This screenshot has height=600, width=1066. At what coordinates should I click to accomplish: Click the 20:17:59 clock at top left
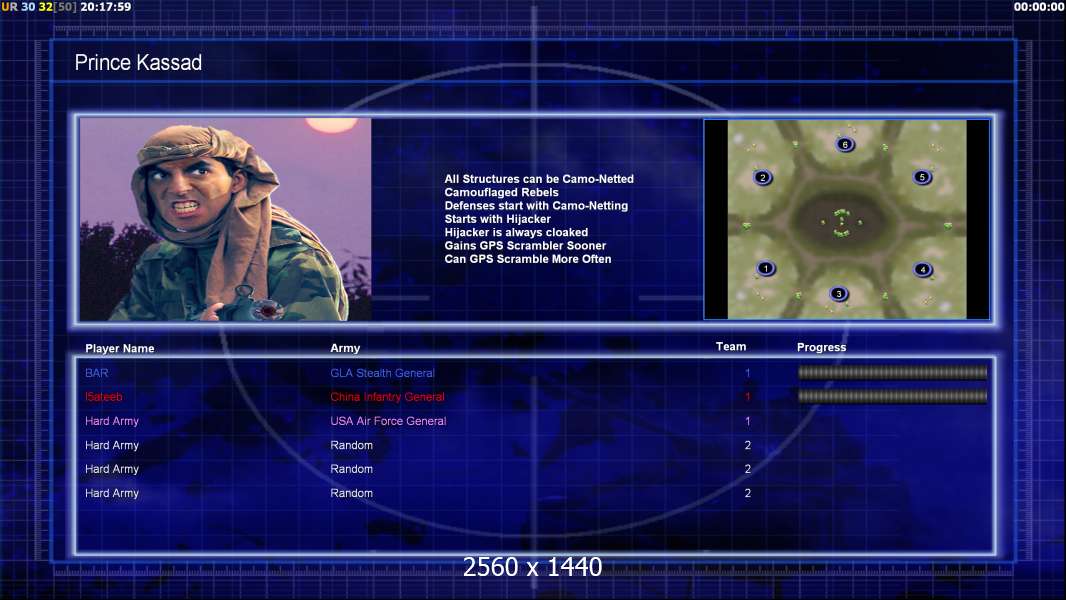(x=105, y=7)
